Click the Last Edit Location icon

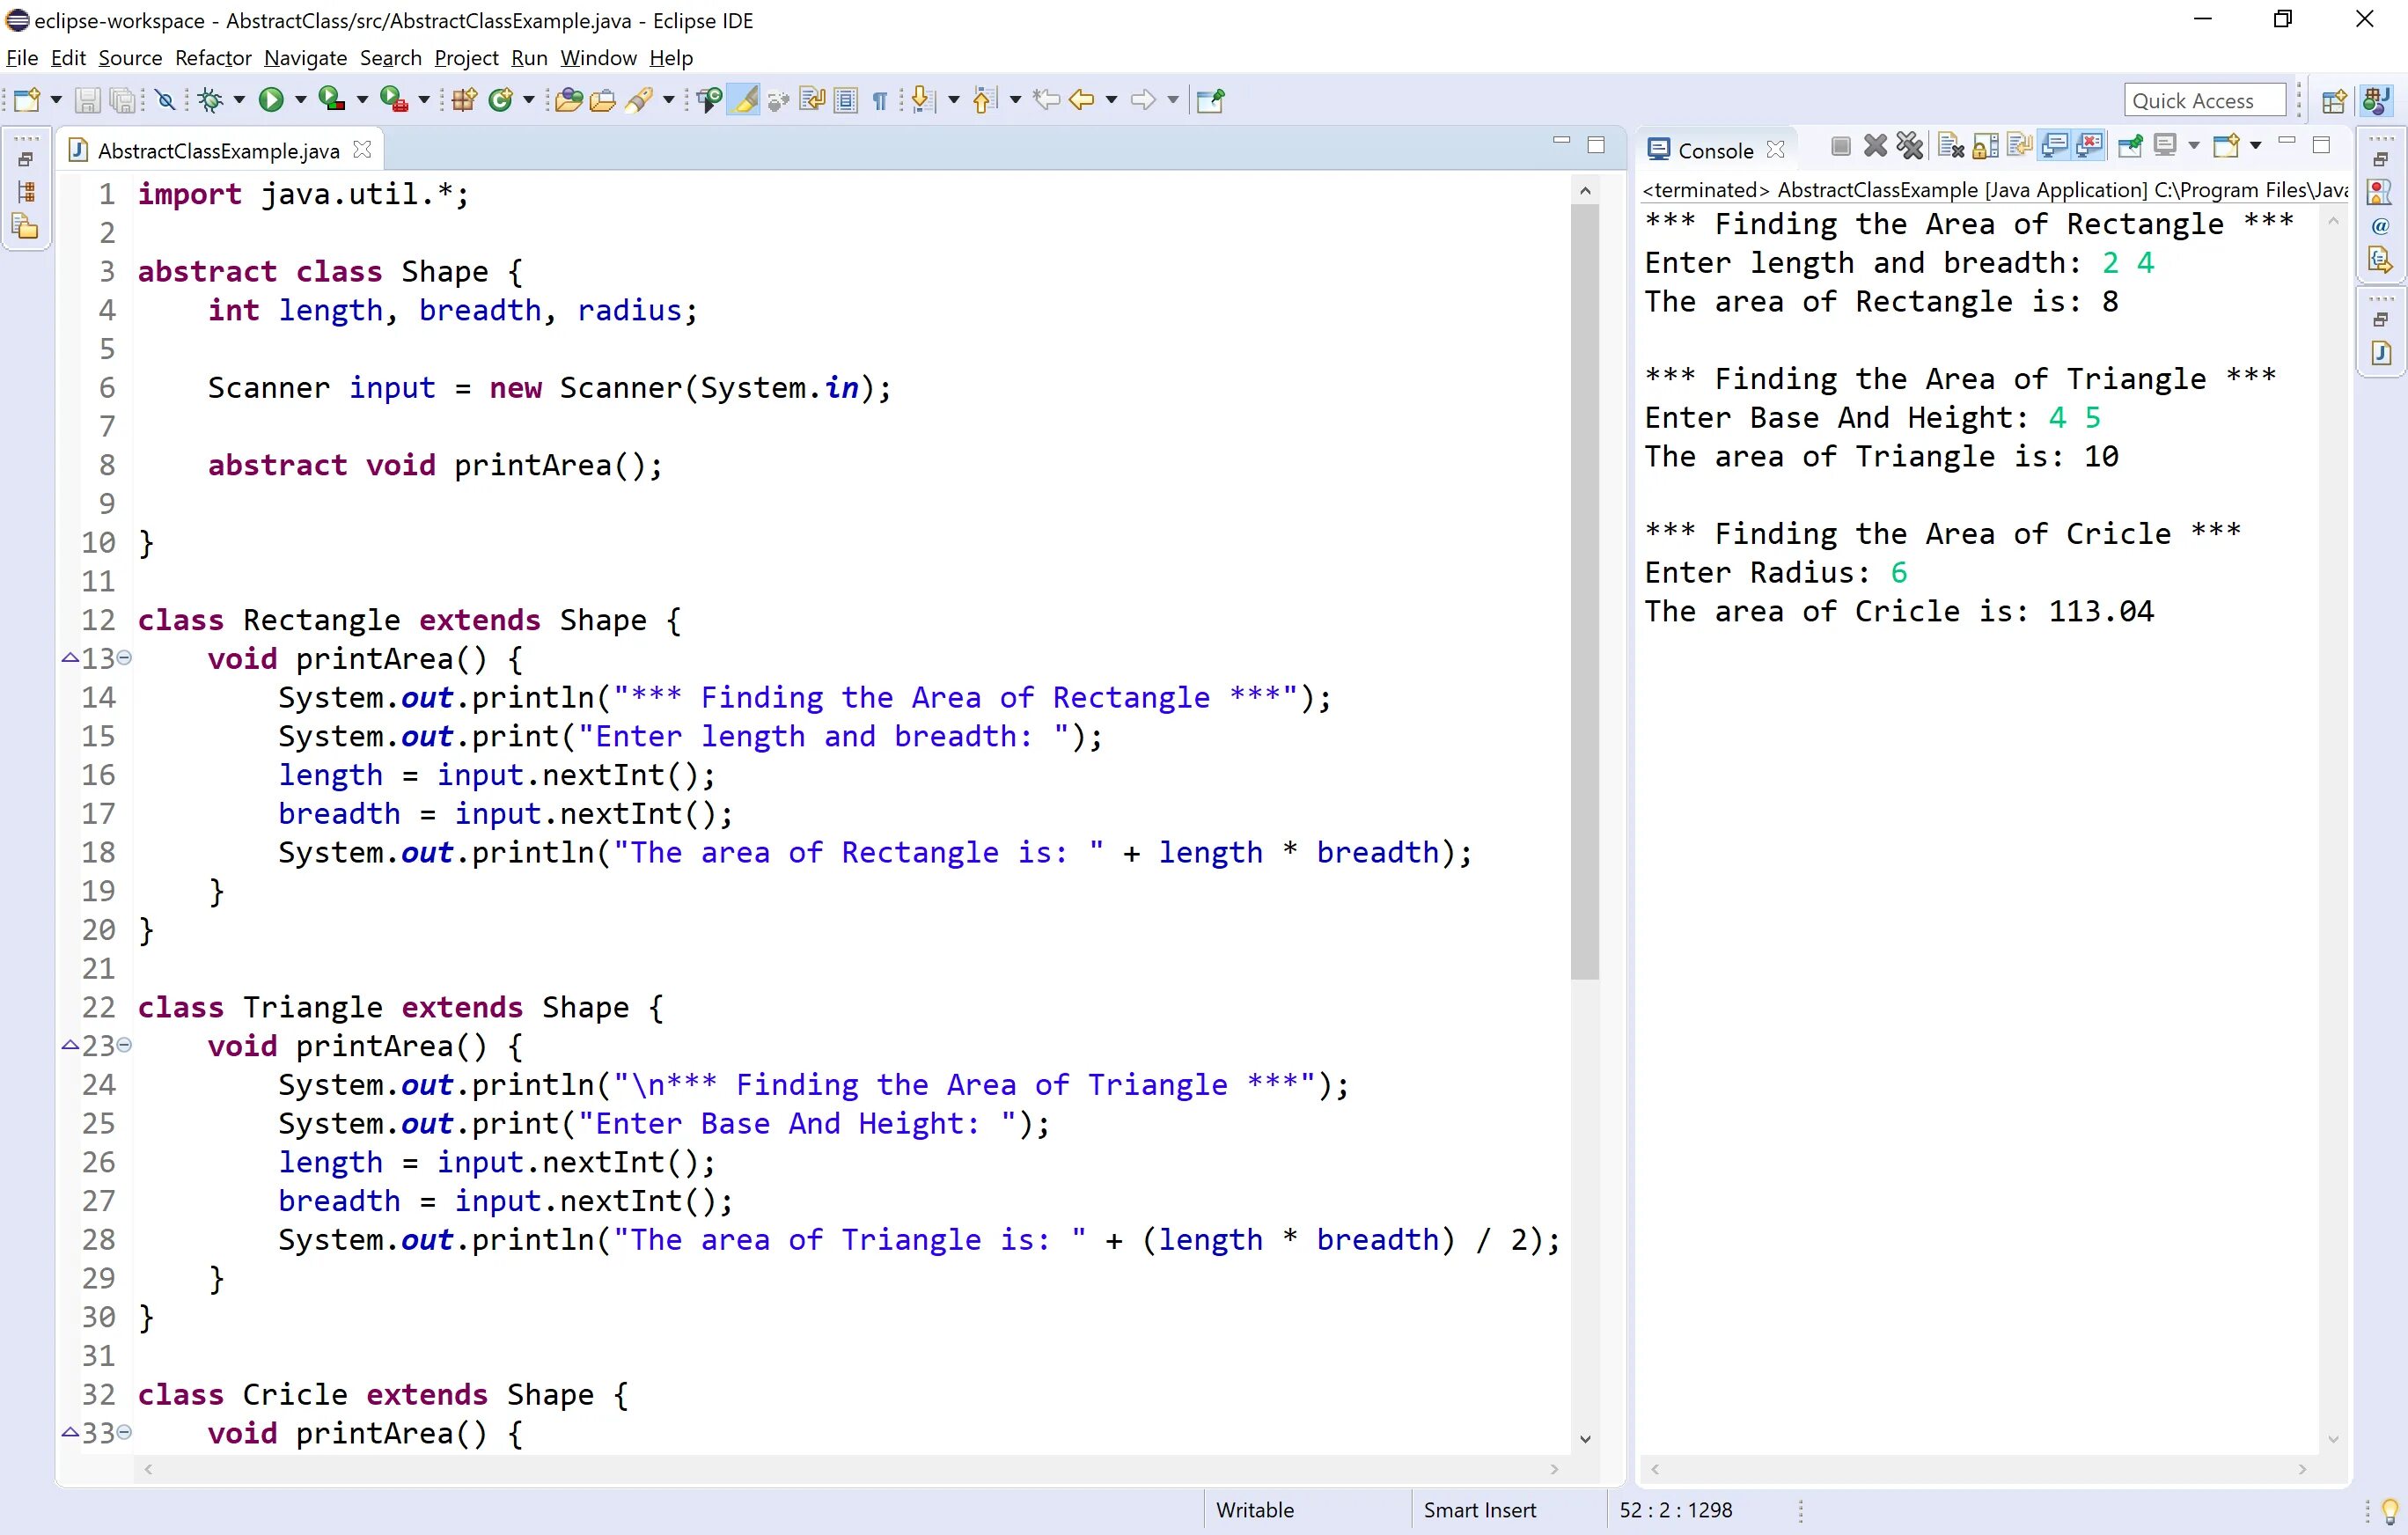[x=1046, y=100]
